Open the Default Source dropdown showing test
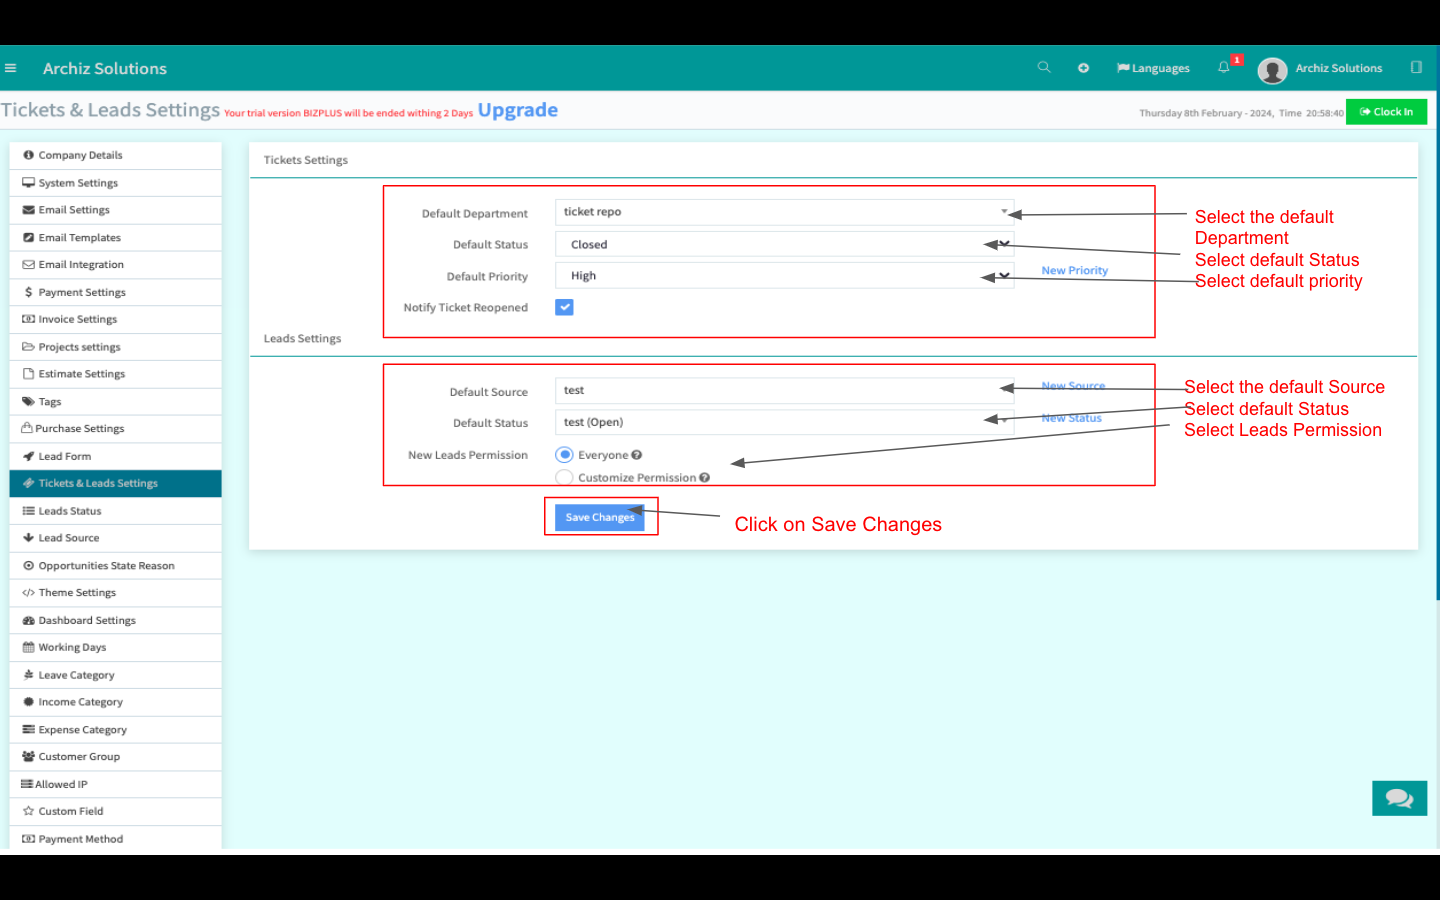The image size is (1440, 900). (783, 391)
